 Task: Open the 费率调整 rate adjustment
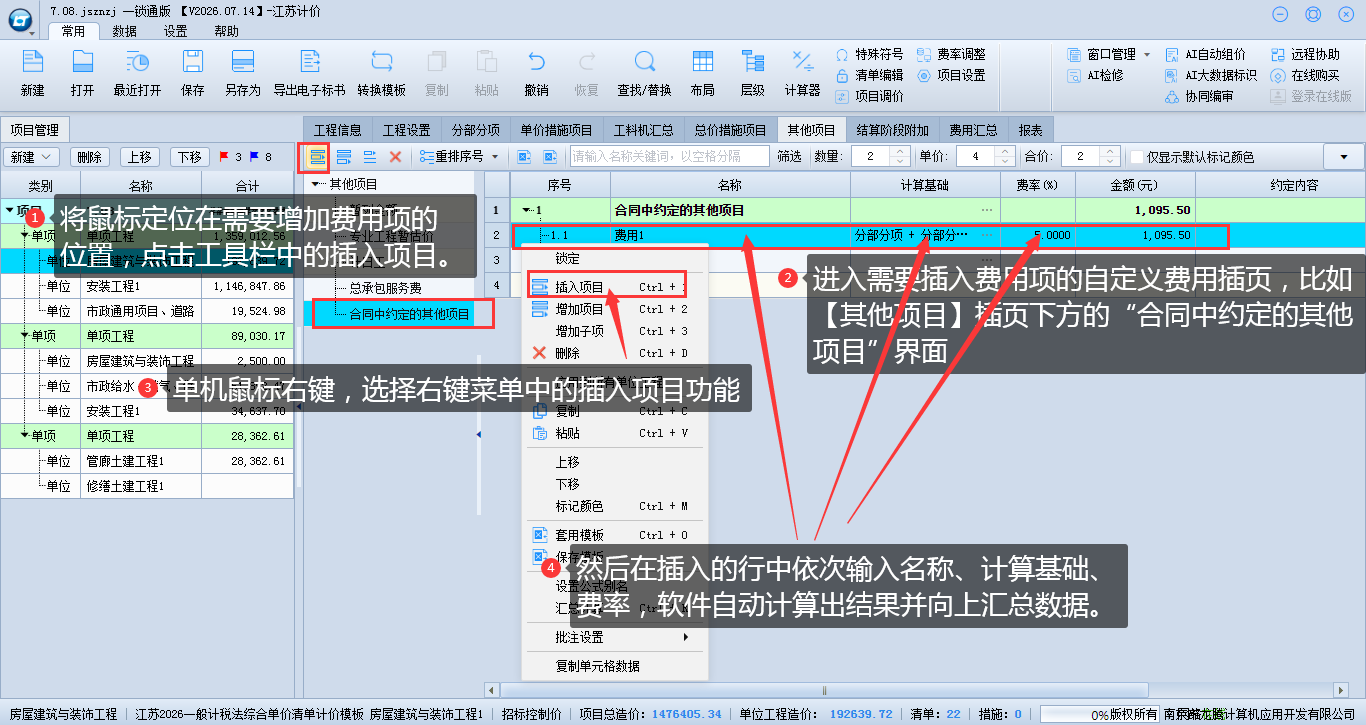[x=951, y=54]
